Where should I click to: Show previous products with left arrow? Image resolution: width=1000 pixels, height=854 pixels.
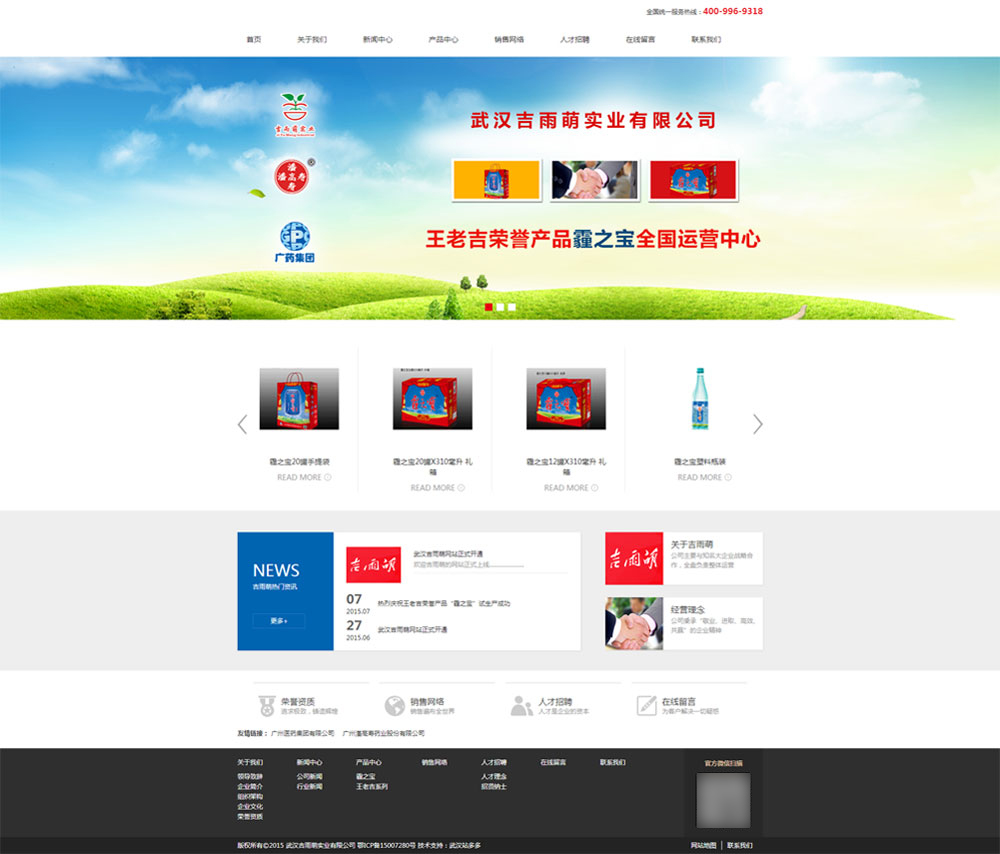point(242,424)
